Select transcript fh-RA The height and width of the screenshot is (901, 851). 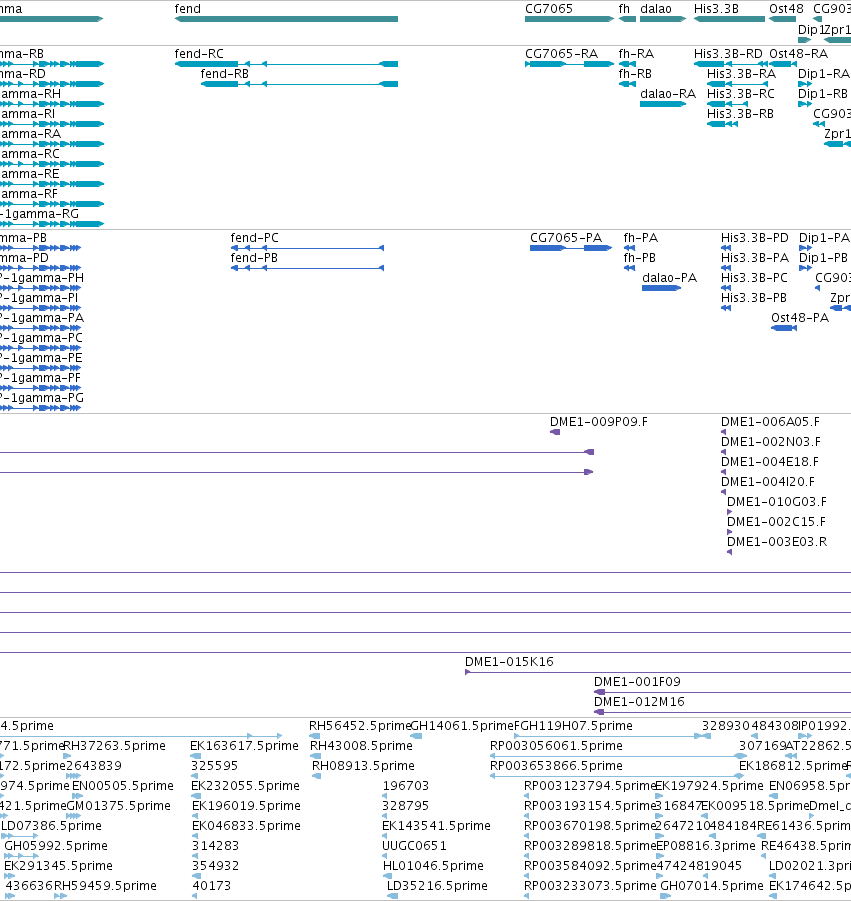[627, 64]
